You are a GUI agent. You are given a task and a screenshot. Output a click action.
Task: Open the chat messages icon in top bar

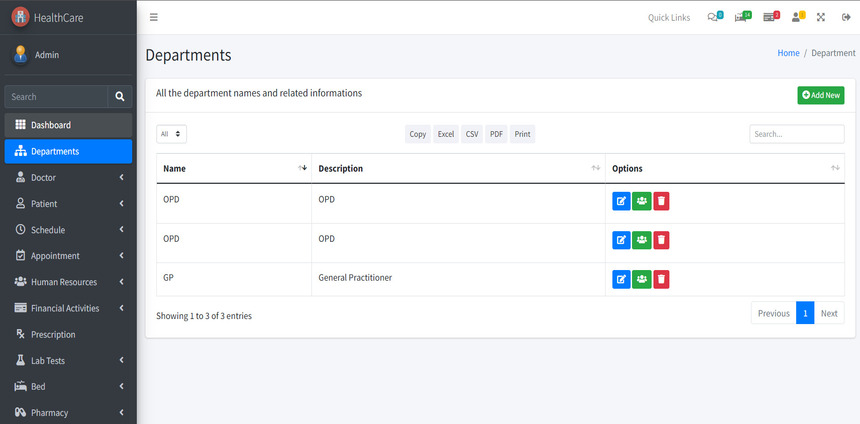713,17
